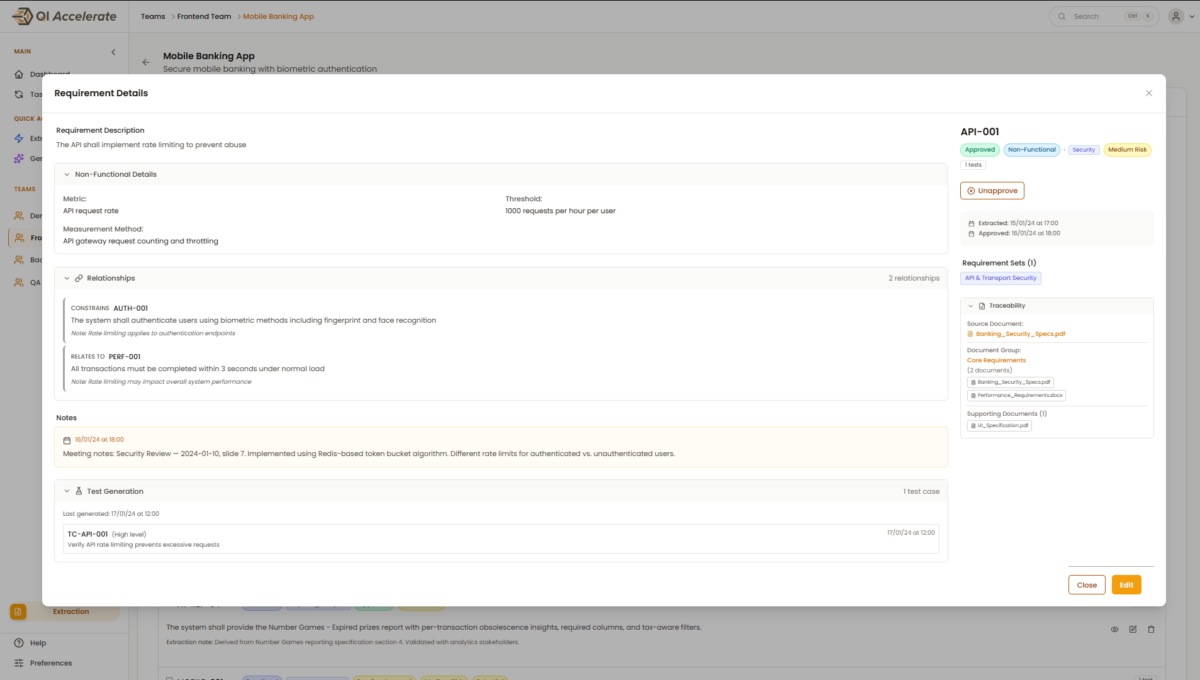Image resolution: width=1200 pixels, height=680 pixels.
Task: Click the Frontend Team breadcrumb
Action: pyautogui.click(x=204, y=16)
